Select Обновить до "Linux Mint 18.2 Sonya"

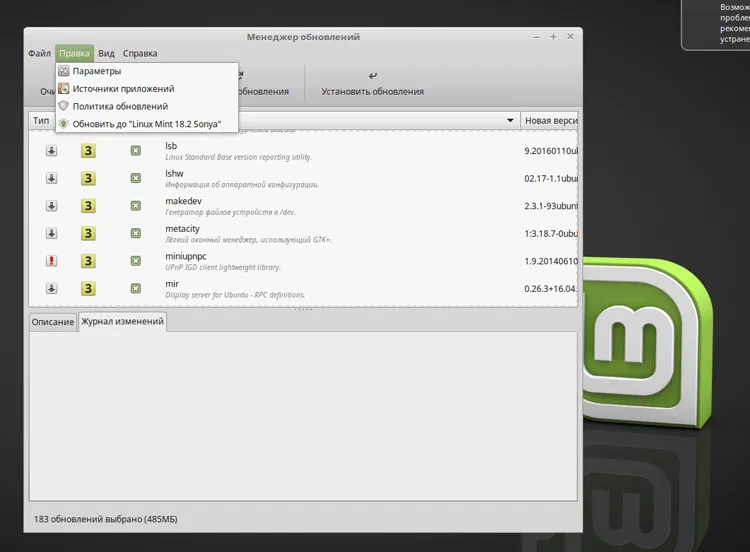coord(147,124)
